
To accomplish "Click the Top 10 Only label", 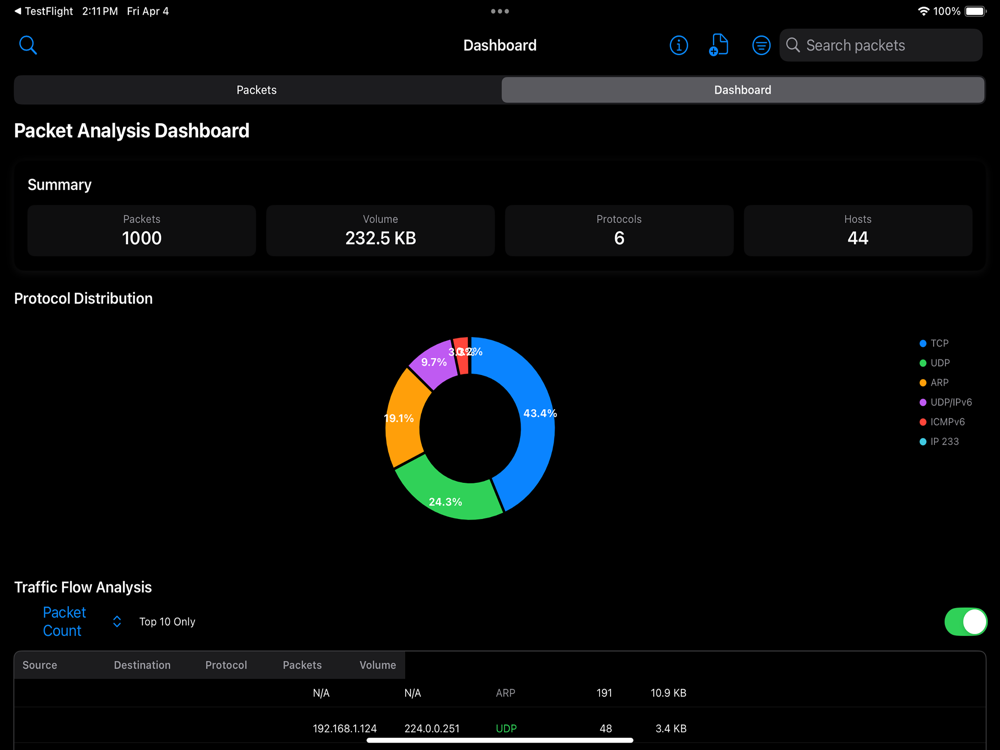I will pyautogui.click(x=167, y=622).
